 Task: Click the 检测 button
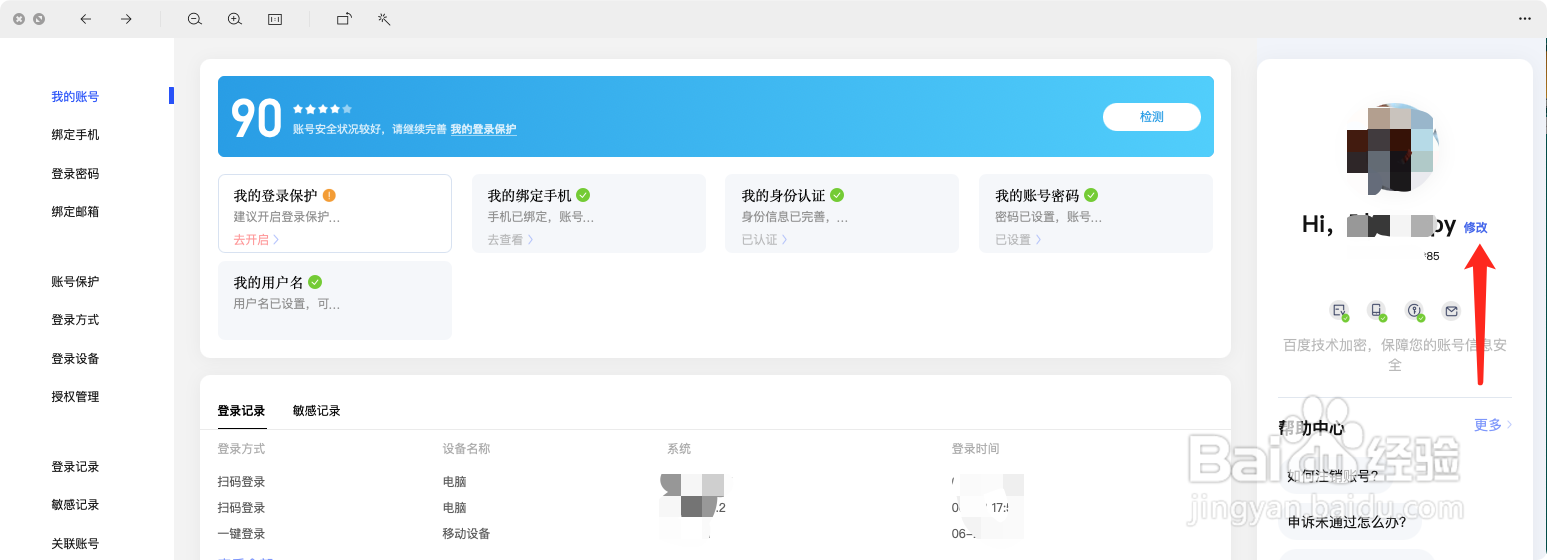[x=1151, y=117]
